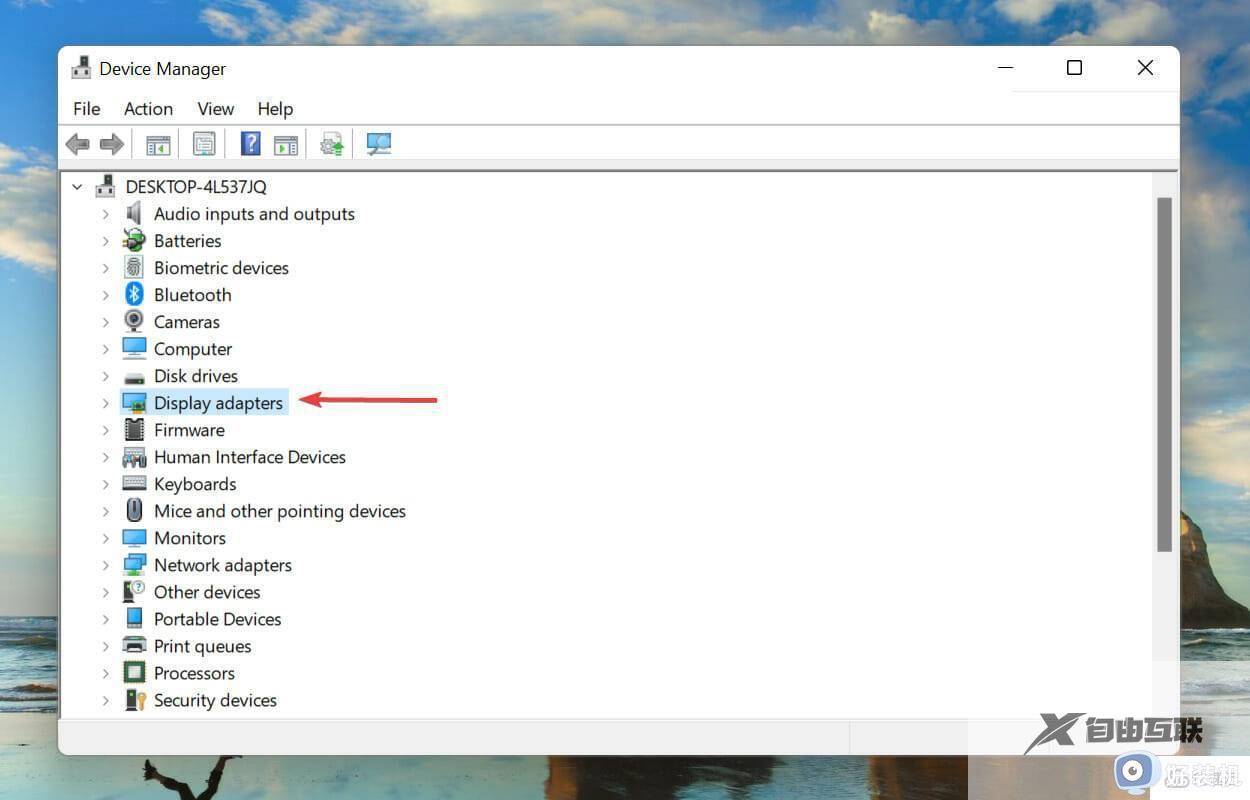Collapse the DESKTOP-4L537JQ root node
This screenshot has height=800, width=1250.
point(77,186)
